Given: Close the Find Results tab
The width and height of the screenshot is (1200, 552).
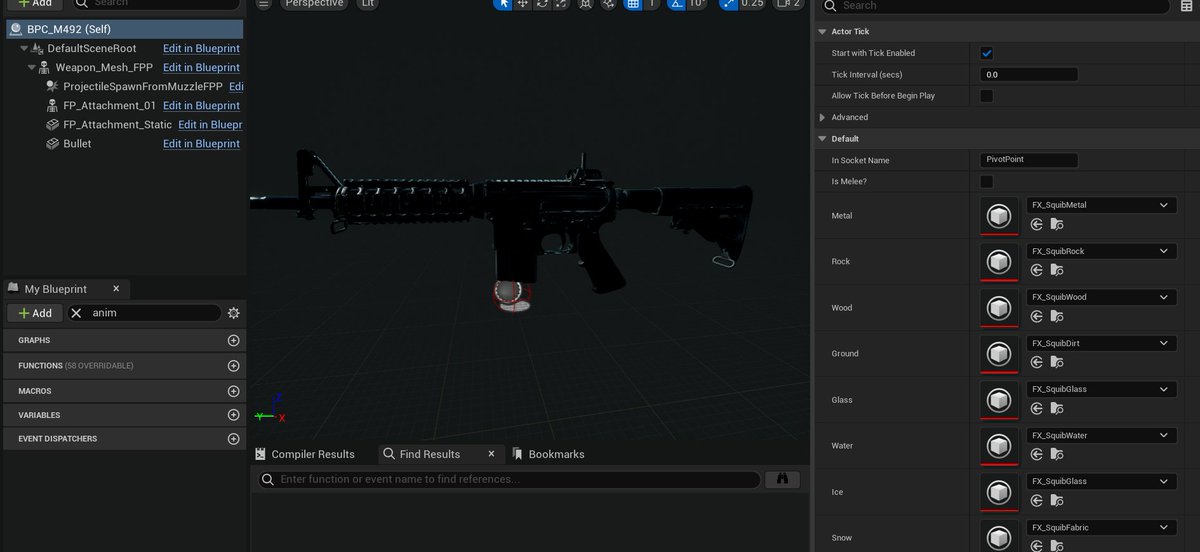Looking at the screenshot, I should pyautogui.click(x=491, y=453).
